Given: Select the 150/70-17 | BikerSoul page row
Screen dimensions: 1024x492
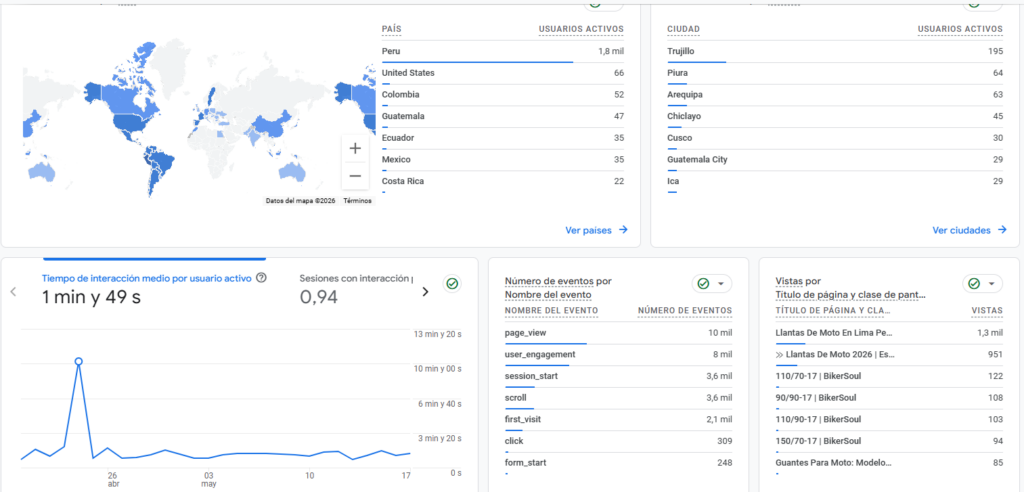Looking at the screenshot, I should pos(889,441).
